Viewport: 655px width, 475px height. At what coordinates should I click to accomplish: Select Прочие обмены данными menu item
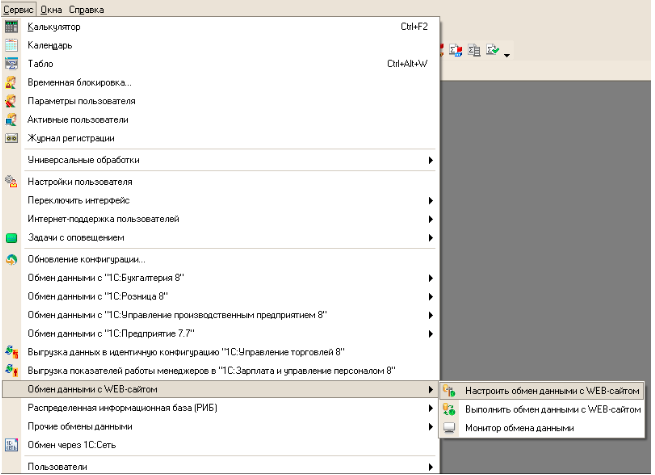[221, 427]
